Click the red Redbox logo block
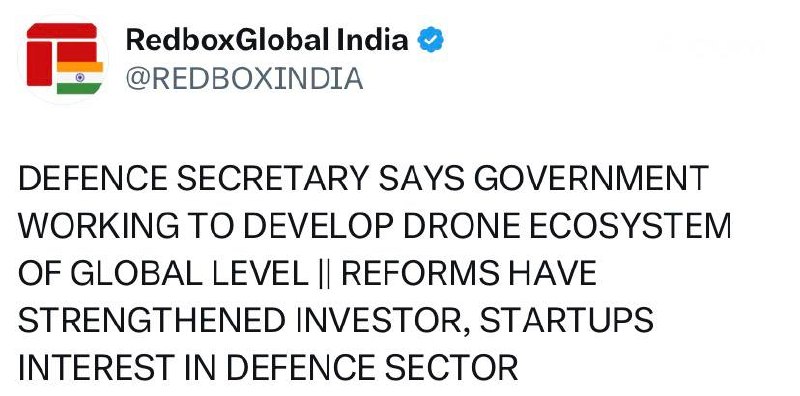The image size is (800, 396). pos(62,54)
